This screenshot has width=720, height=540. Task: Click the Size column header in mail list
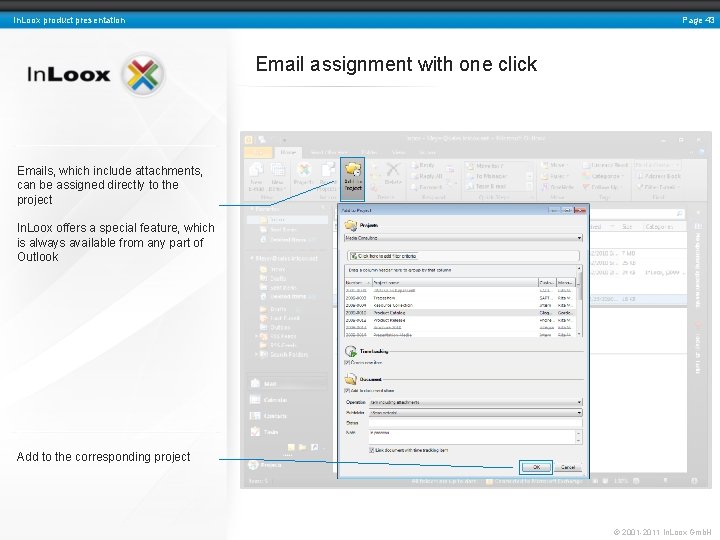click(628, 227)
